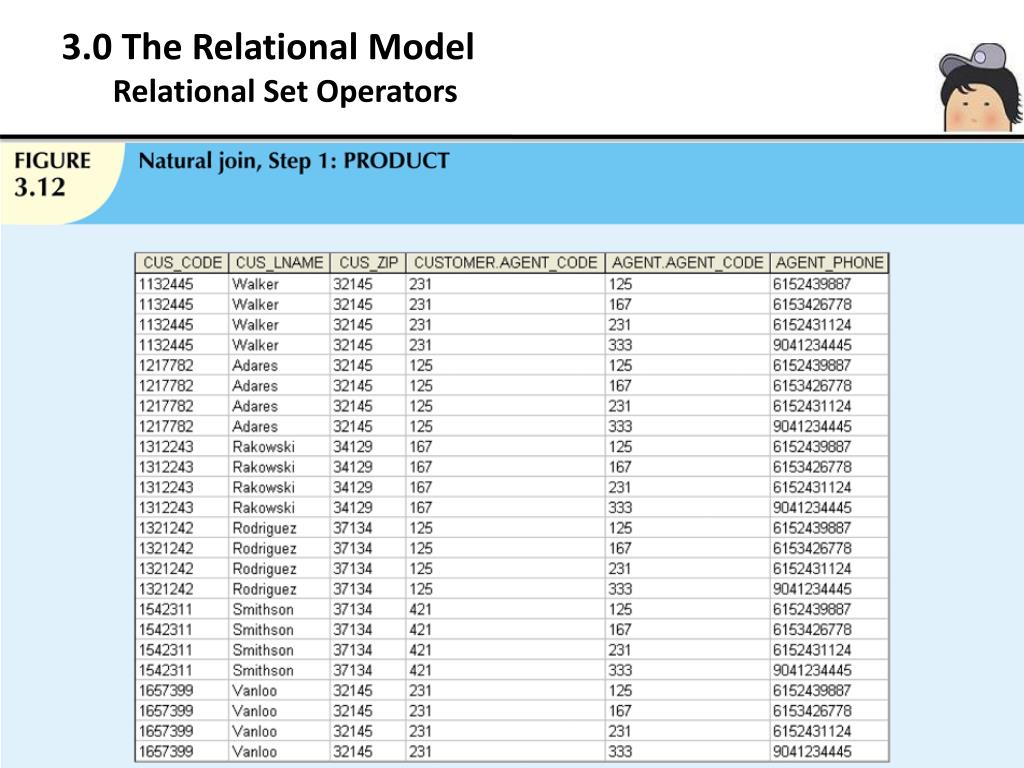
Task: Click AGENT.AGENT_CODE 231 in the Smithson row
Action: tap(620, 650)
